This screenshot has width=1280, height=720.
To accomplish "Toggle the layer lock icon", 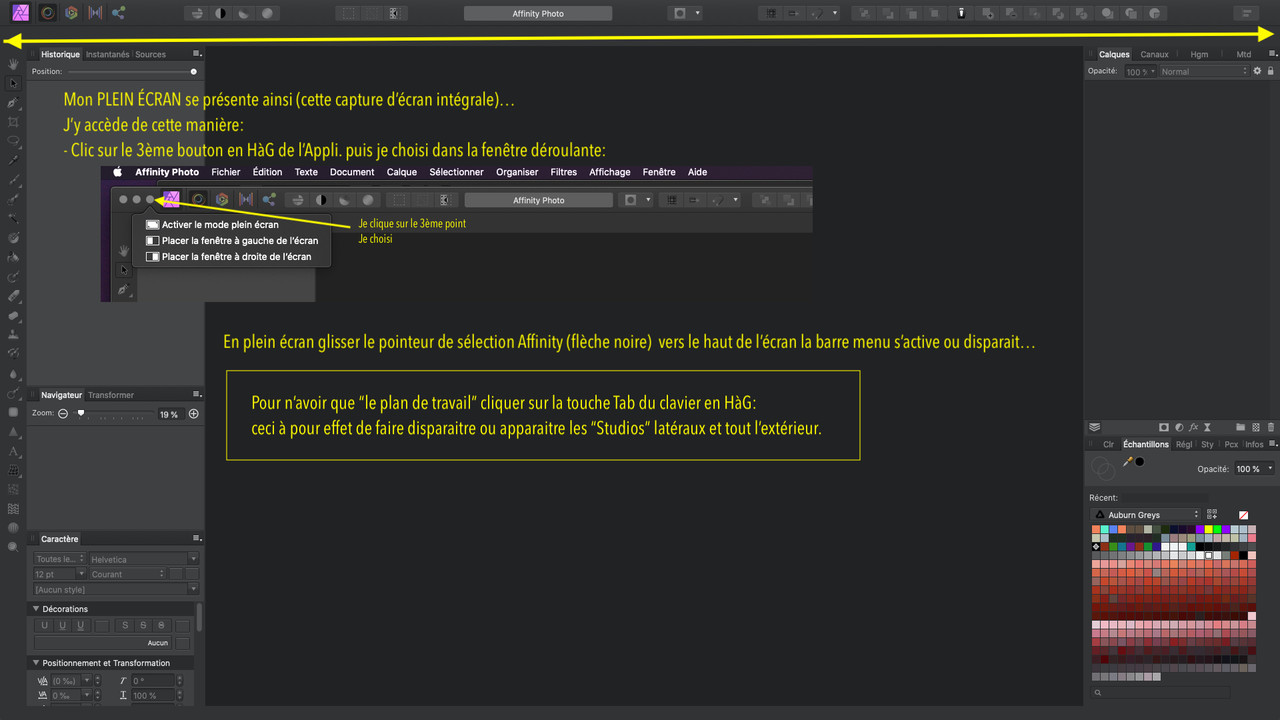I will [1271, 71].
